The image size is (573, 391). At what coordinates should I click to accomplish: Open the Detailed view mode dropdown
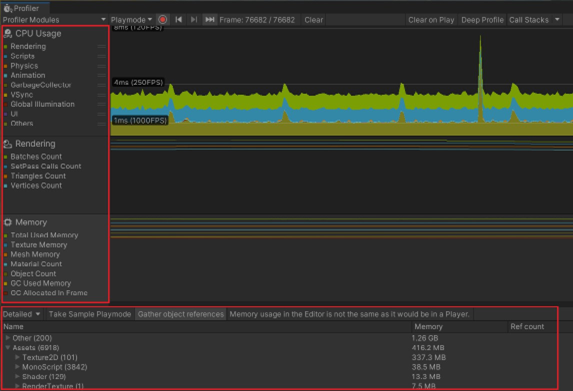(22, 314)
